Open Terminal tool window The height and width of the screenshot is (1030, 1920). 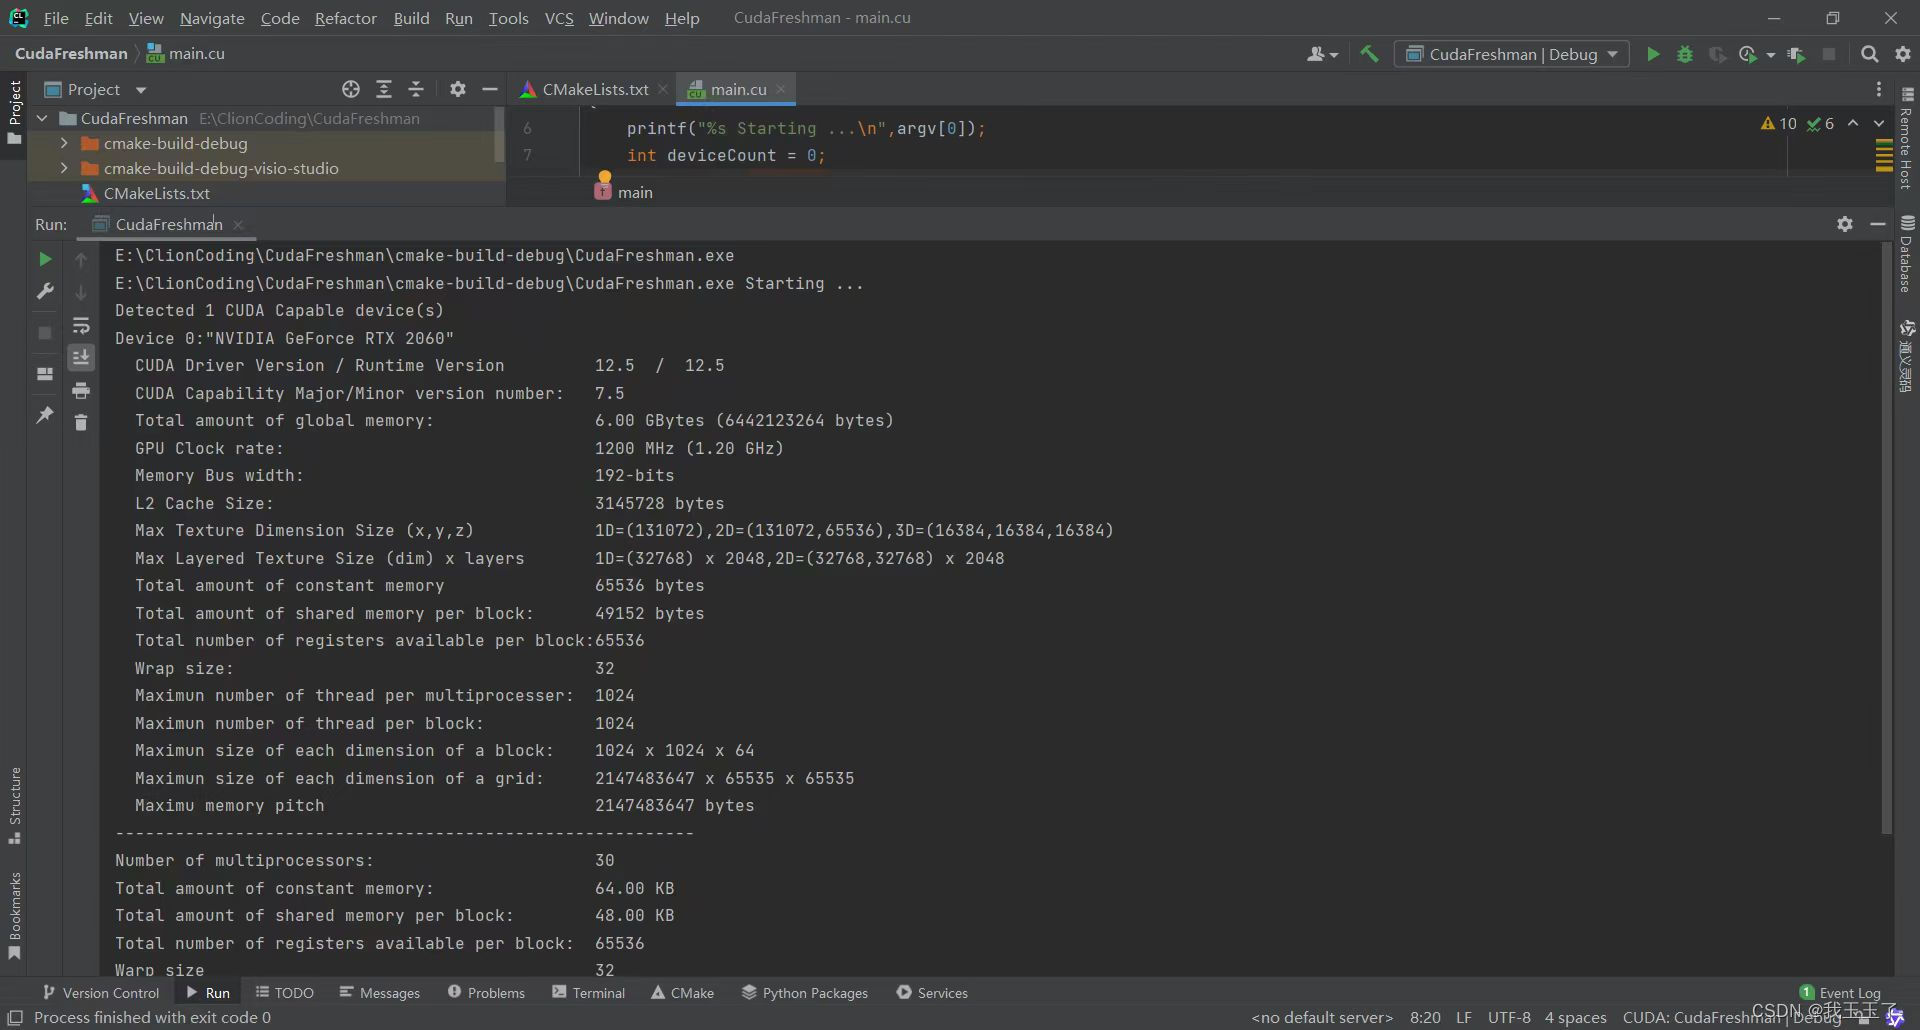[589, 992]
